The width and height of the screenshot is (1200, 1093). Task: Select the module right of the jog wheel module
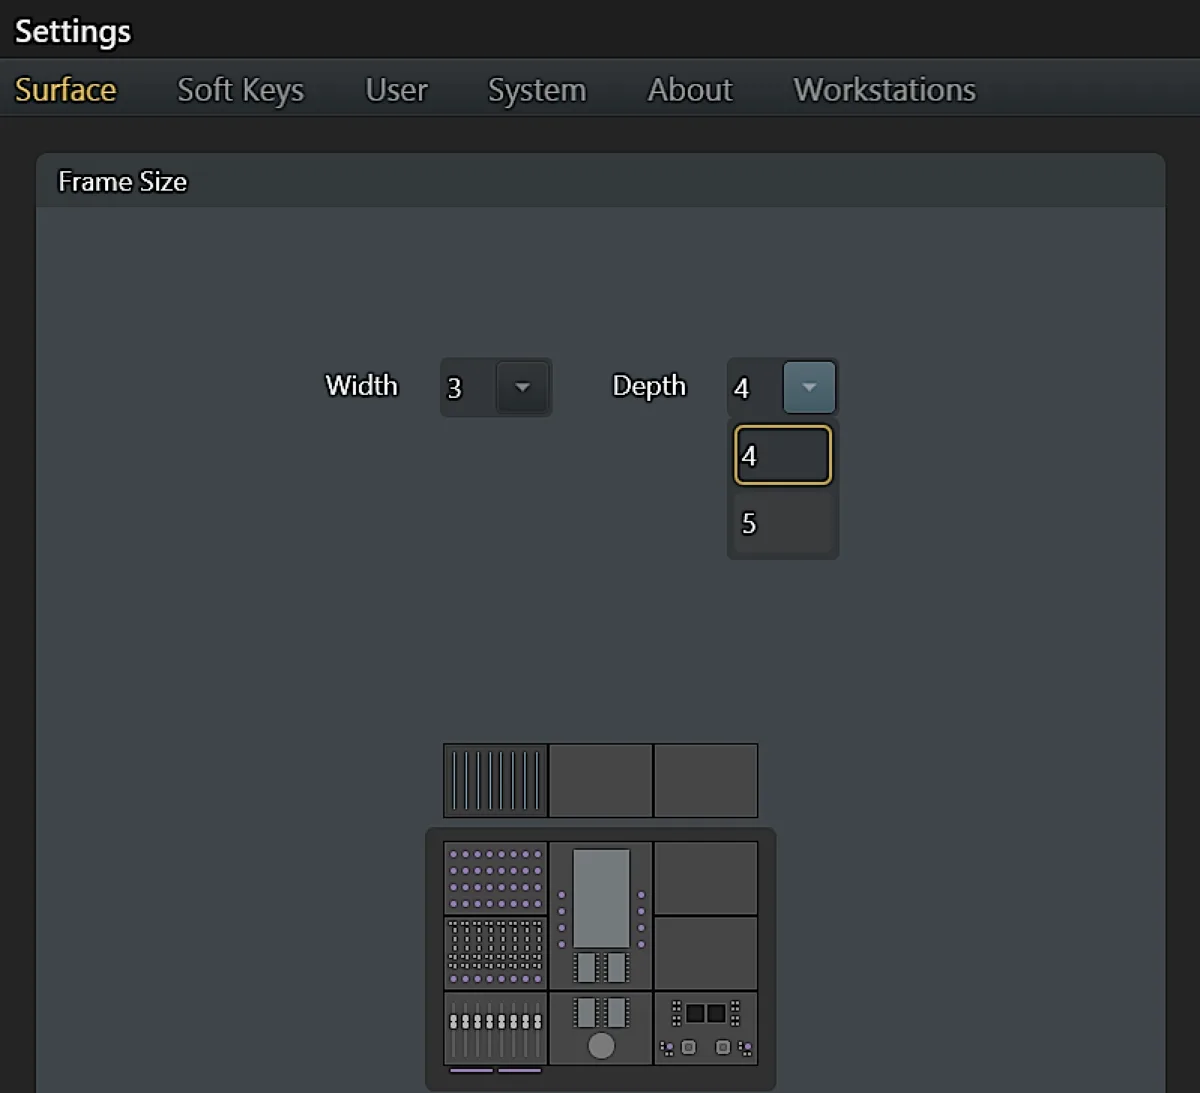(x=706, y=1028)
